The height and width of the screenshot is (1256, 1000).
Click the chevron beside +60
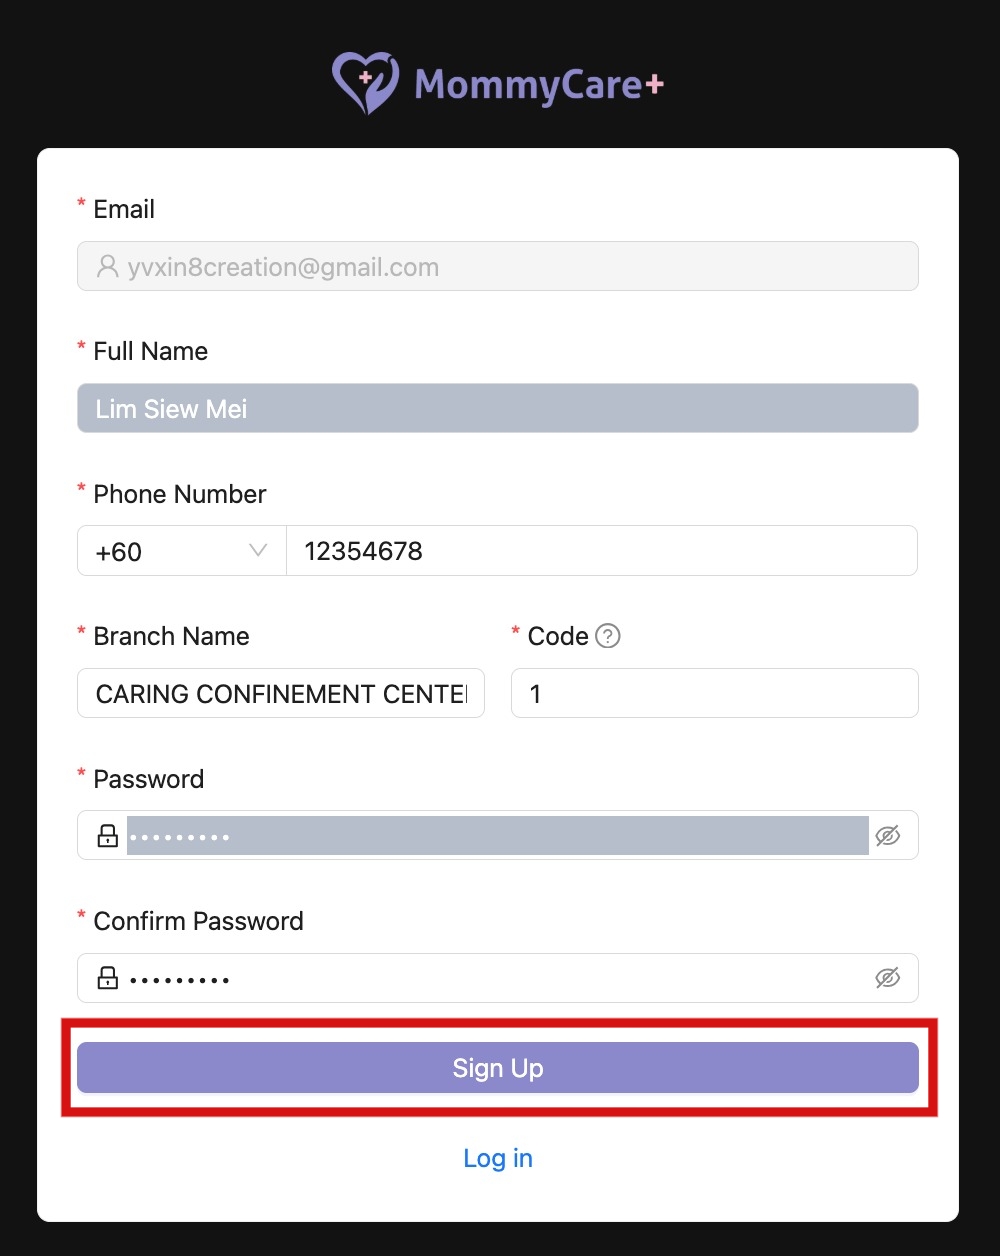point(258,550)
